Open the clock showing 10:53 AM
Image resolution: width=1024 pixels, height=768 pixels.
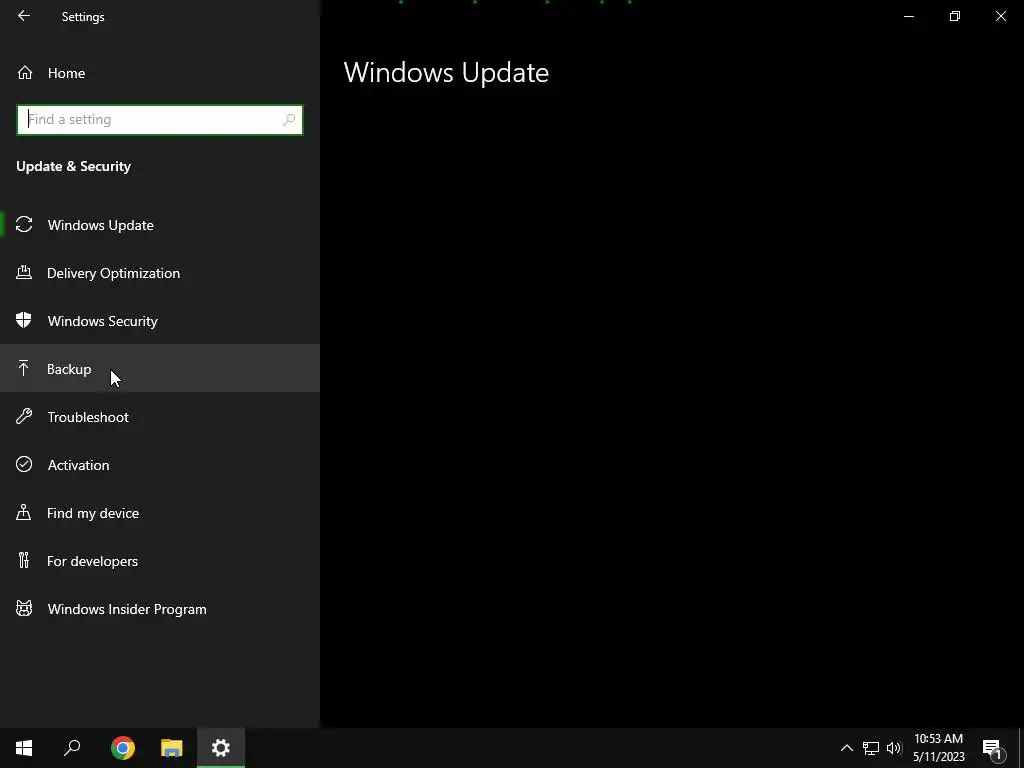click(938, 748)
